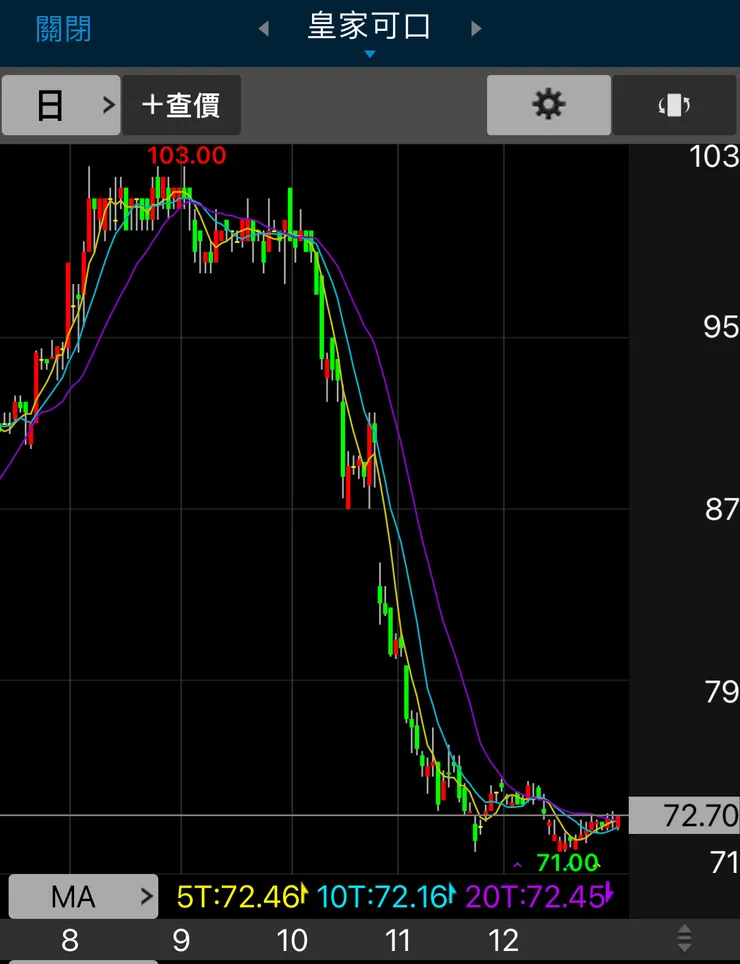
Task: Tap the 關閉 close link
Action: point(63,29)
